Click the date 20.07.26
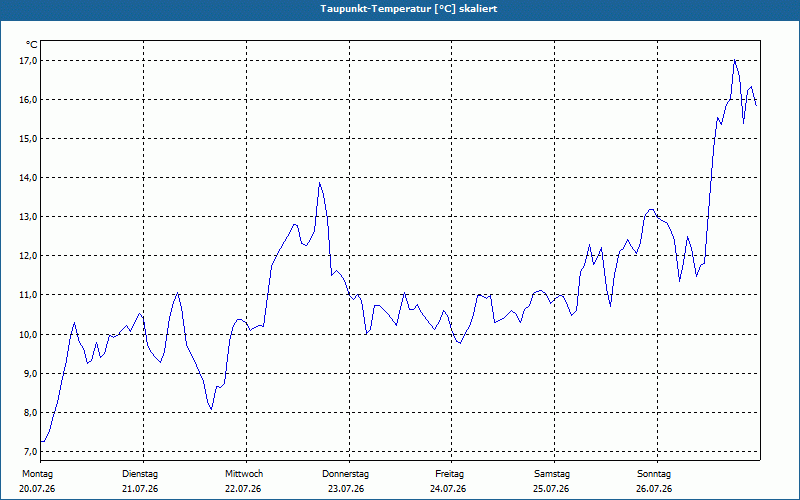Image resolution: width=800 pixels, height=500 pixels. coord(37,489)
